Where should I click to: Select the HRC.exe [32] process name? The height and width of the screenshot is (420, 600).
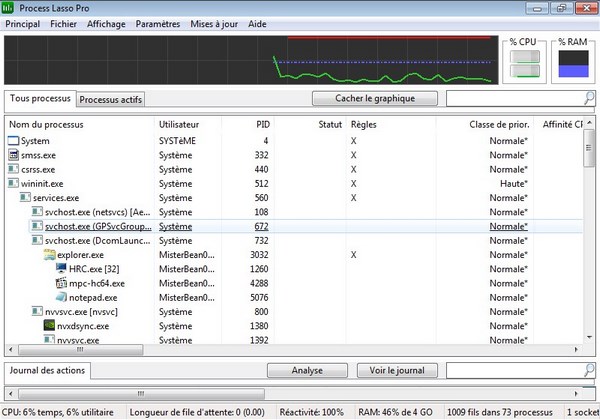(94, 269)
